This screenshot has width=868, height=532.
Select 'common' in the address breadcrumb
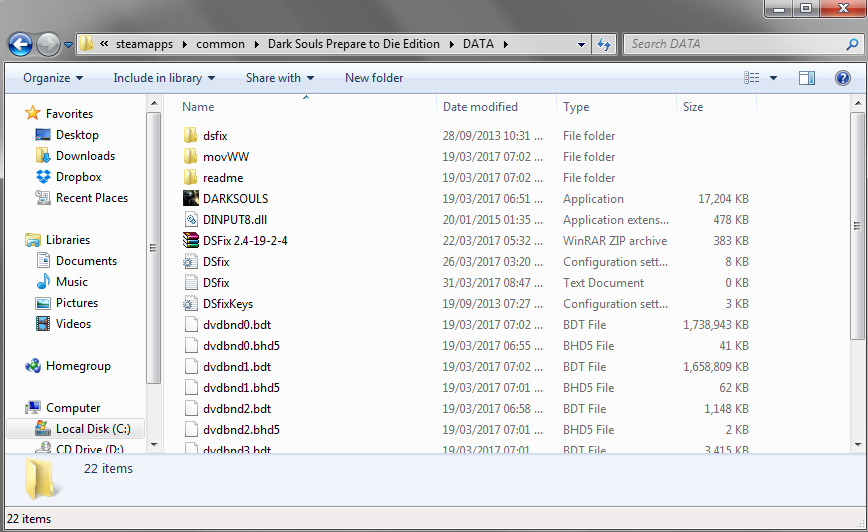(x=220, y=44)
